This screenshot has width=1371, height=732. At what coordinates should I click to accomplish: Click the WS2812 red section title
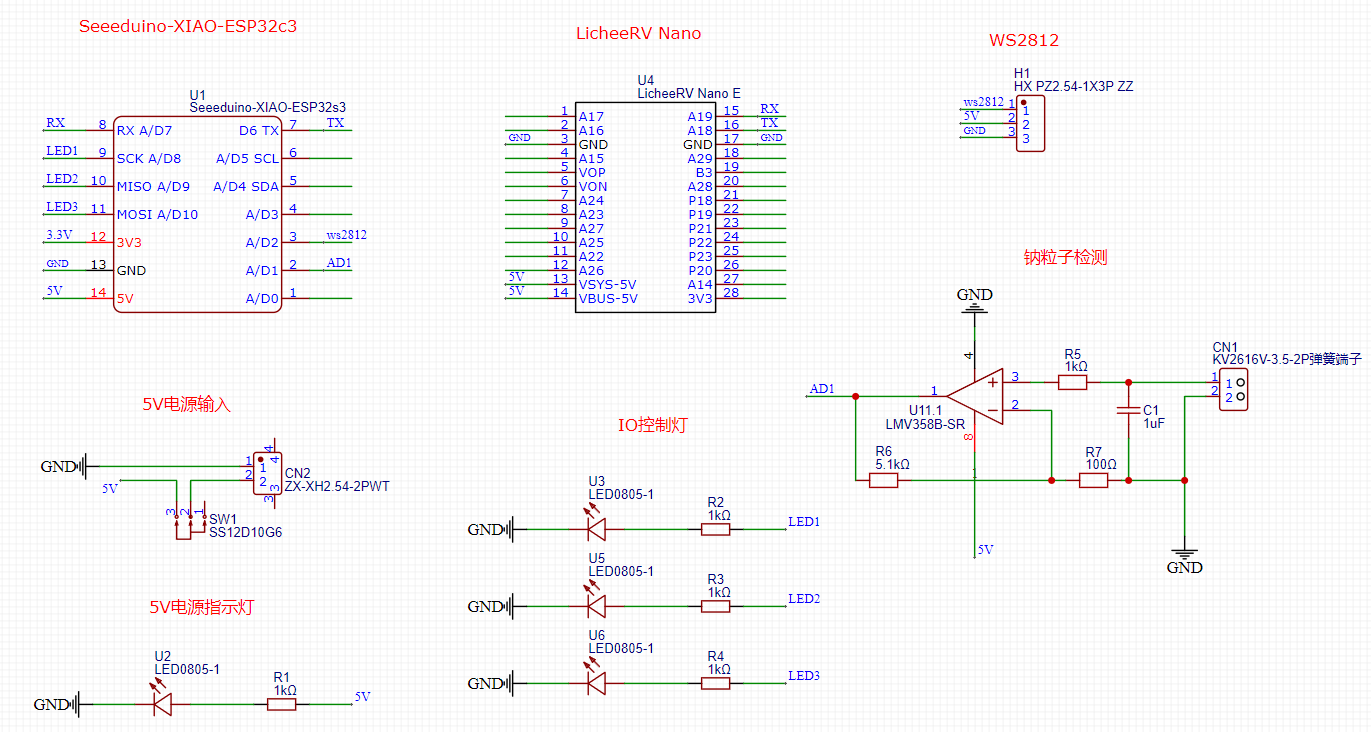pyautogui.click(x=1024, y=41)
